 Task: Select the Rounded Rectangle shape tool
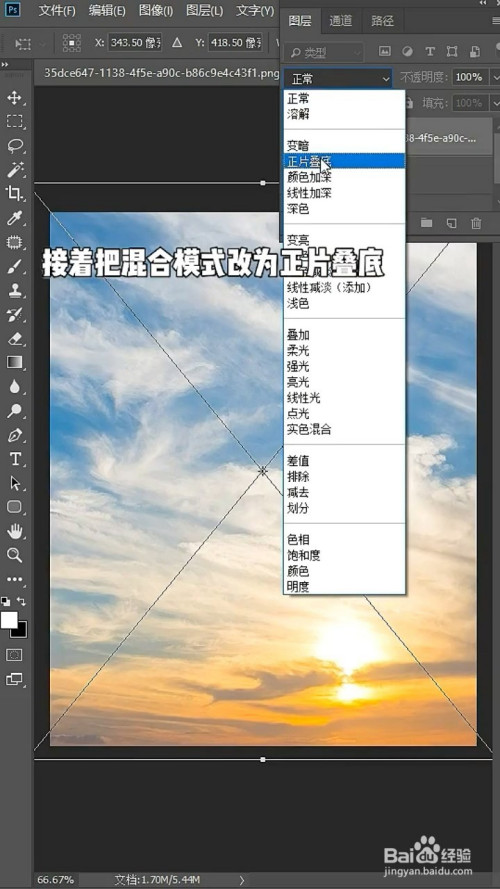pos(14,507)
